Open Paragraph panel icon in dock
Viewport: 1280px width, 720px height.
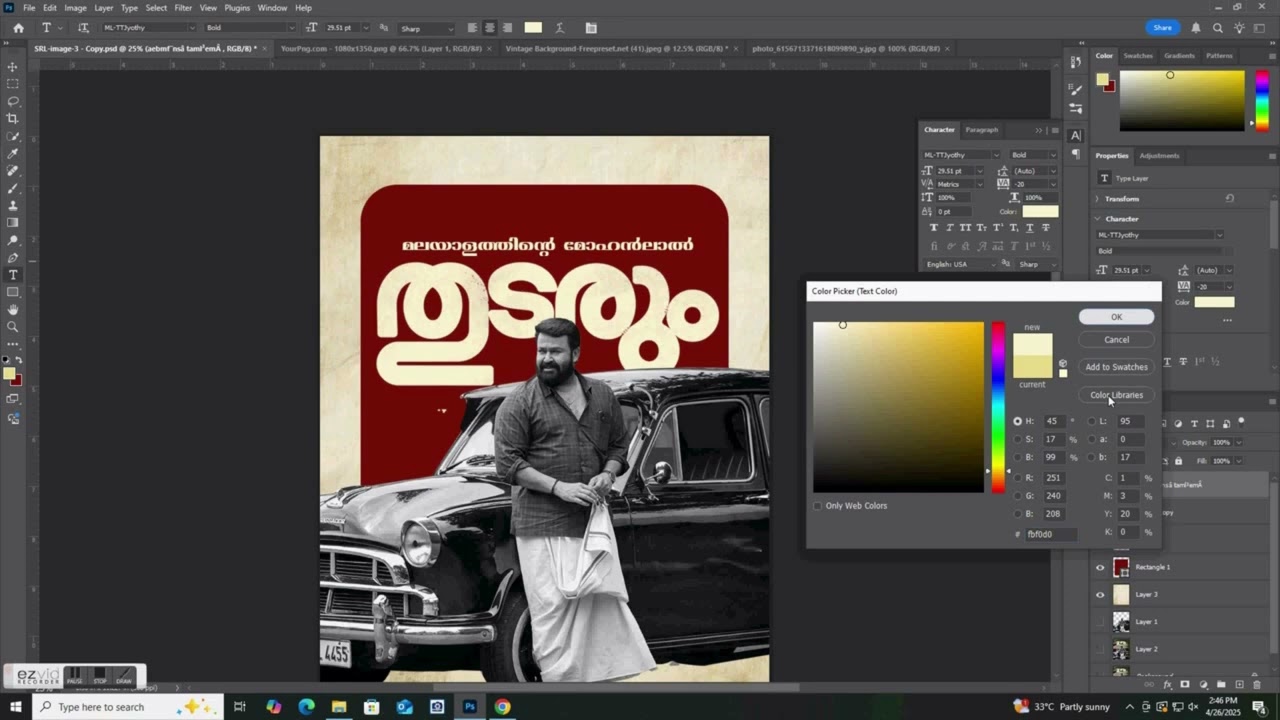coord(1075,154)
